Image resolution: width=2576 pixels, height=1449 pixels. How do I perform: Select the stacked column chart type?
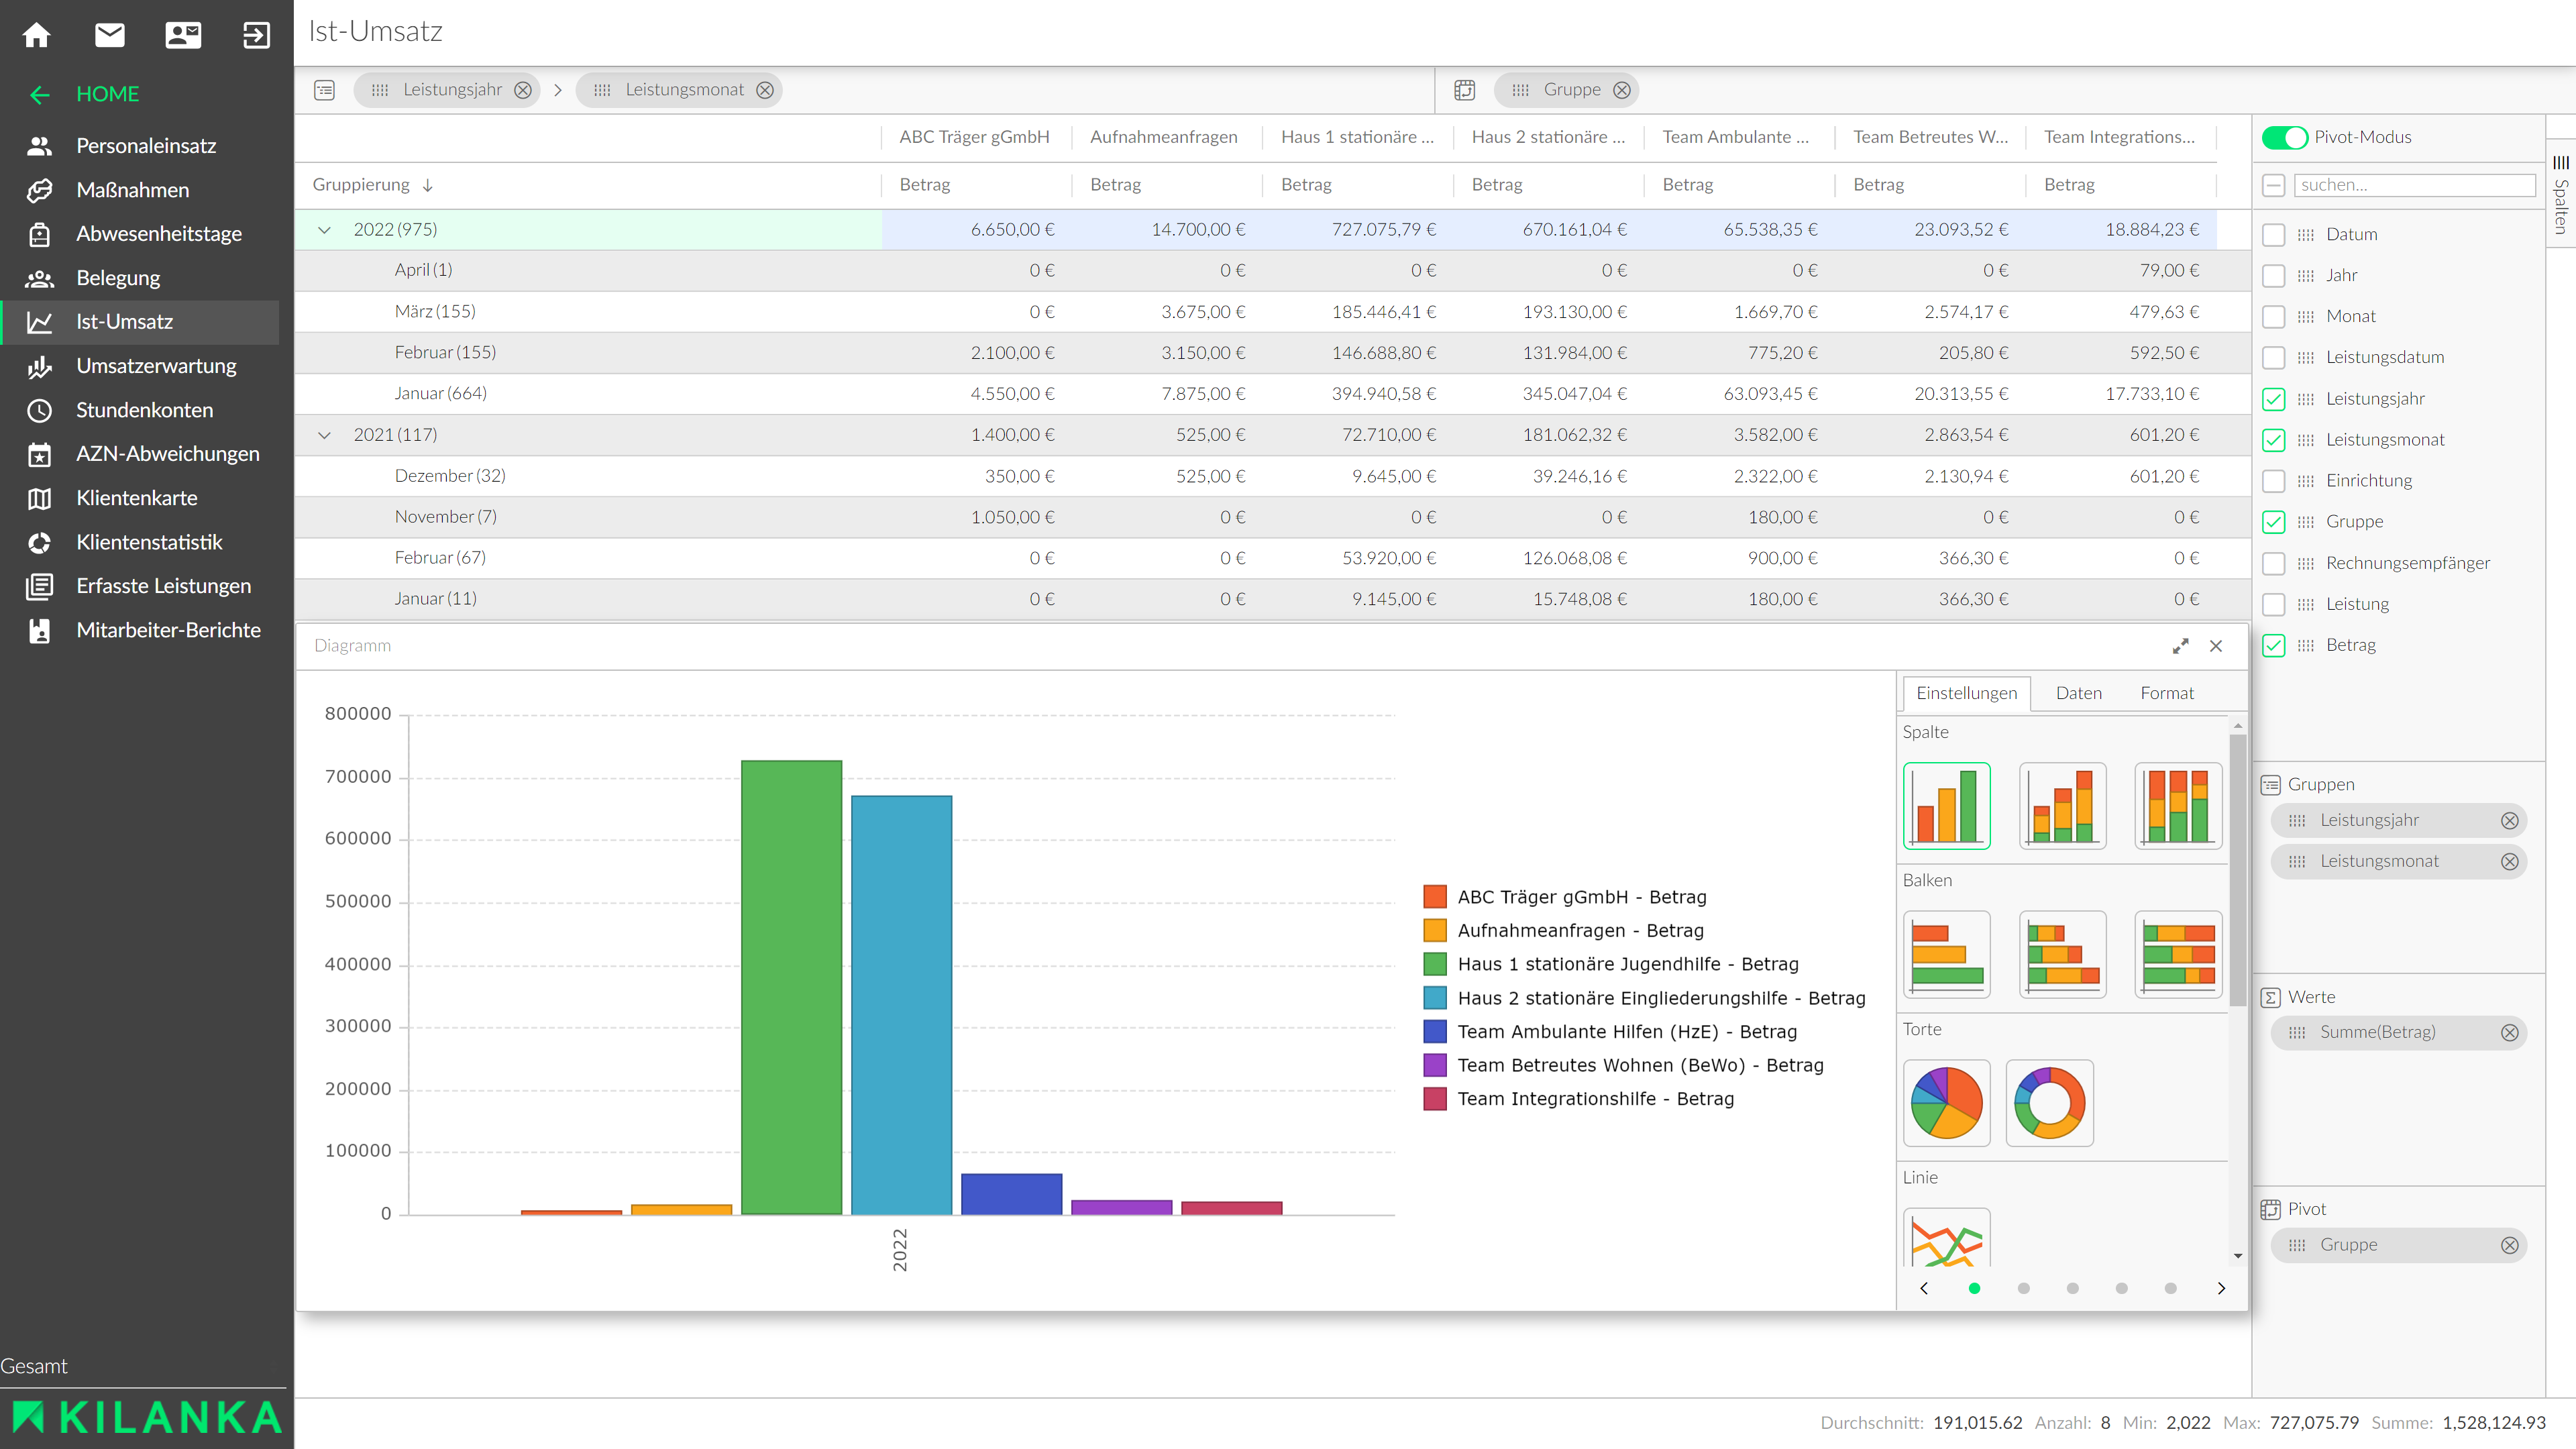[2062, 806]
